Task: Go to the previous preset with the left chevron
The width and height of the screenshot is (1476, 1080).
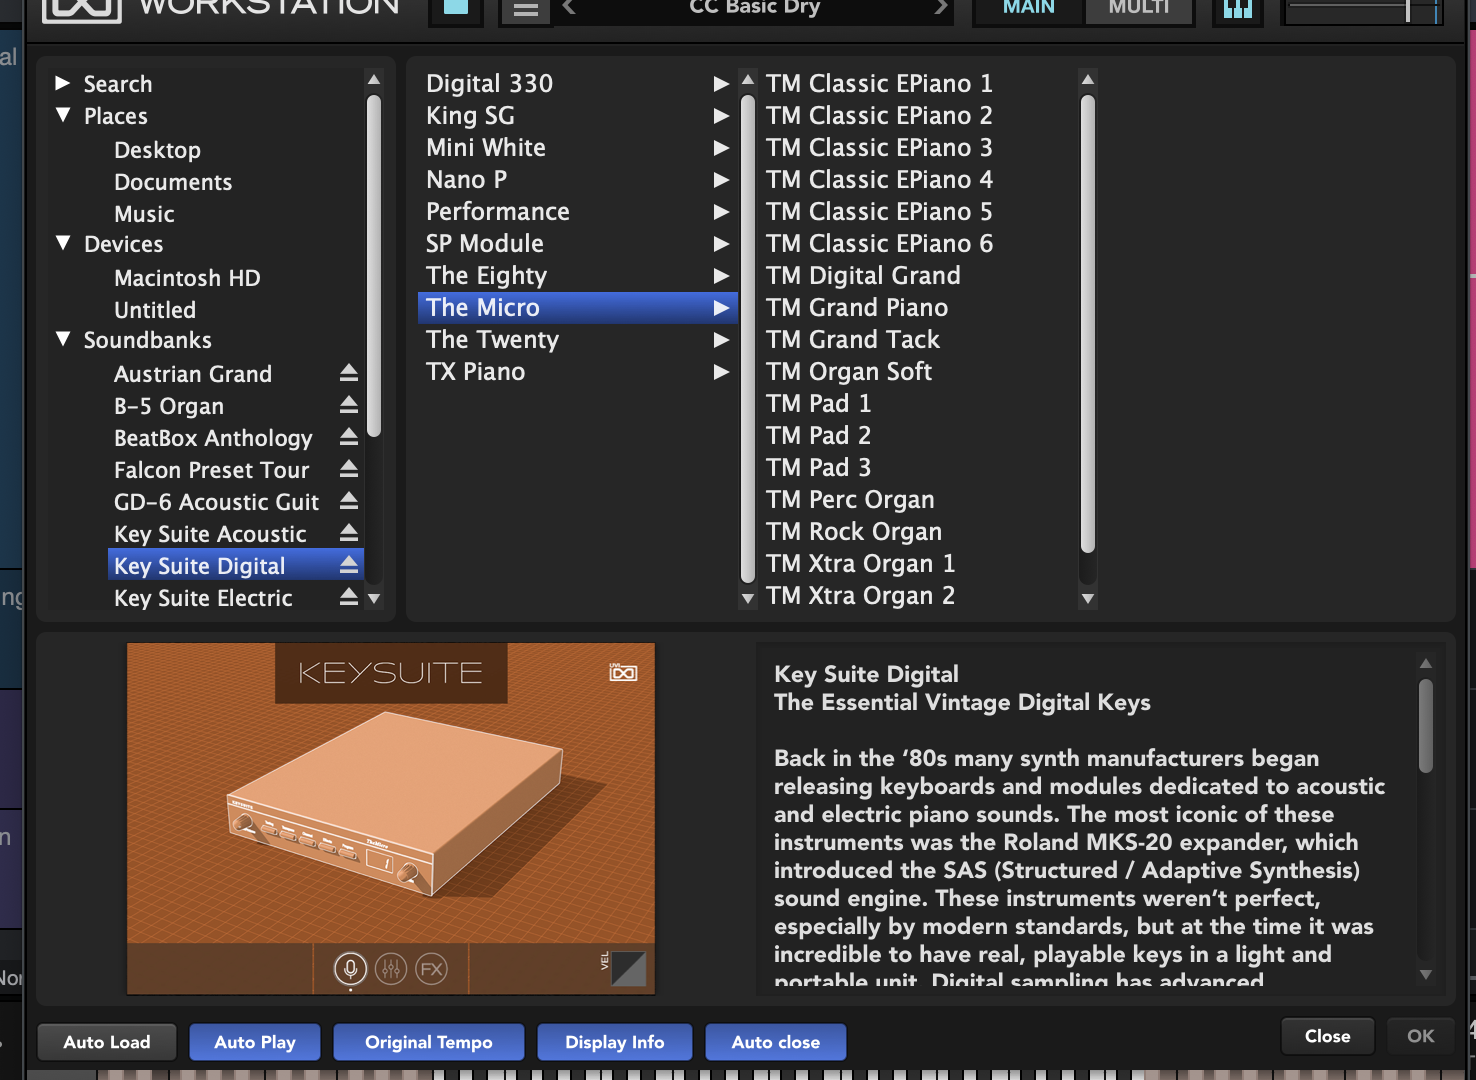Action: pyautogui.click(x=569, y=8)
